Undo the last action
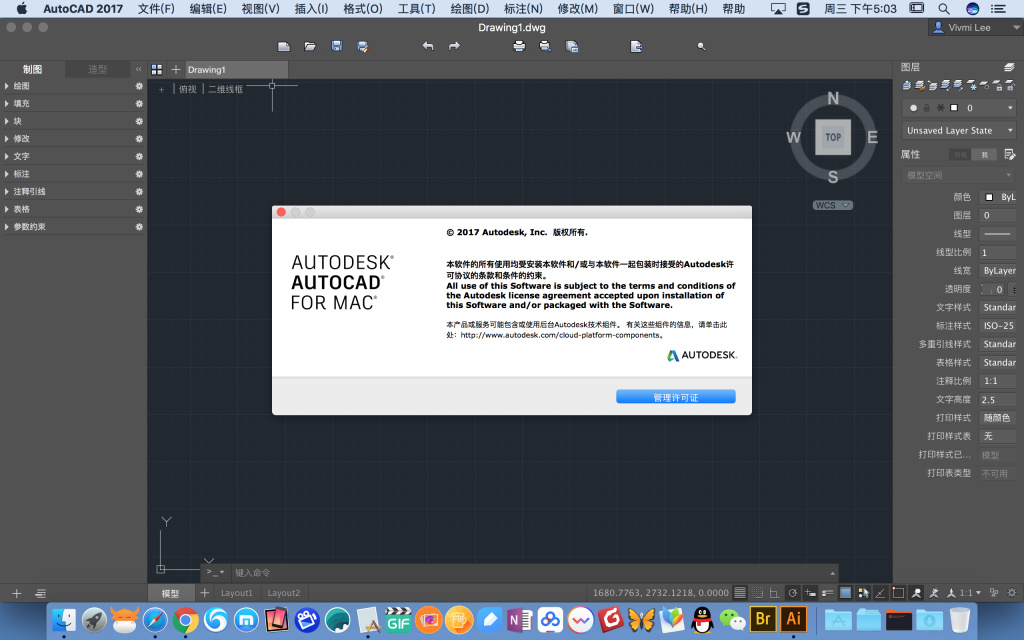This screenshot has width=1024, height=640. [428, 46]
